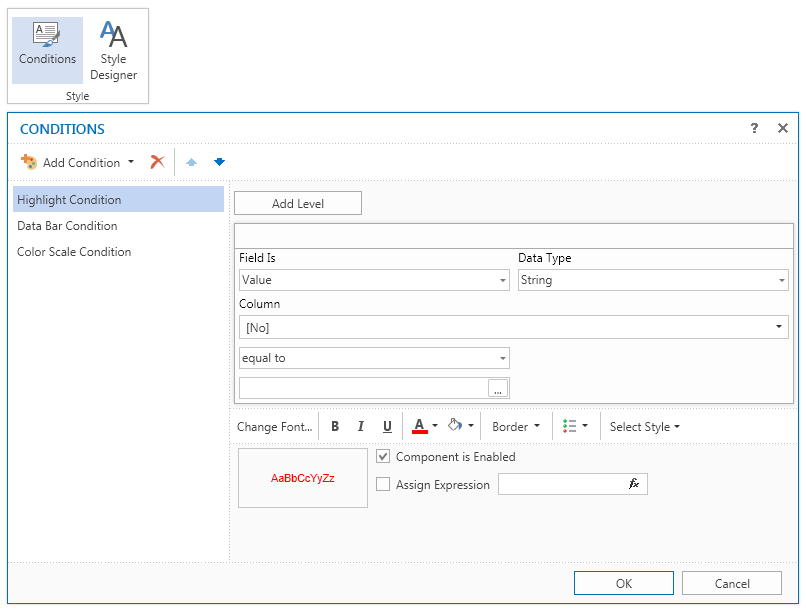Toggle Italic formatting

361,426
